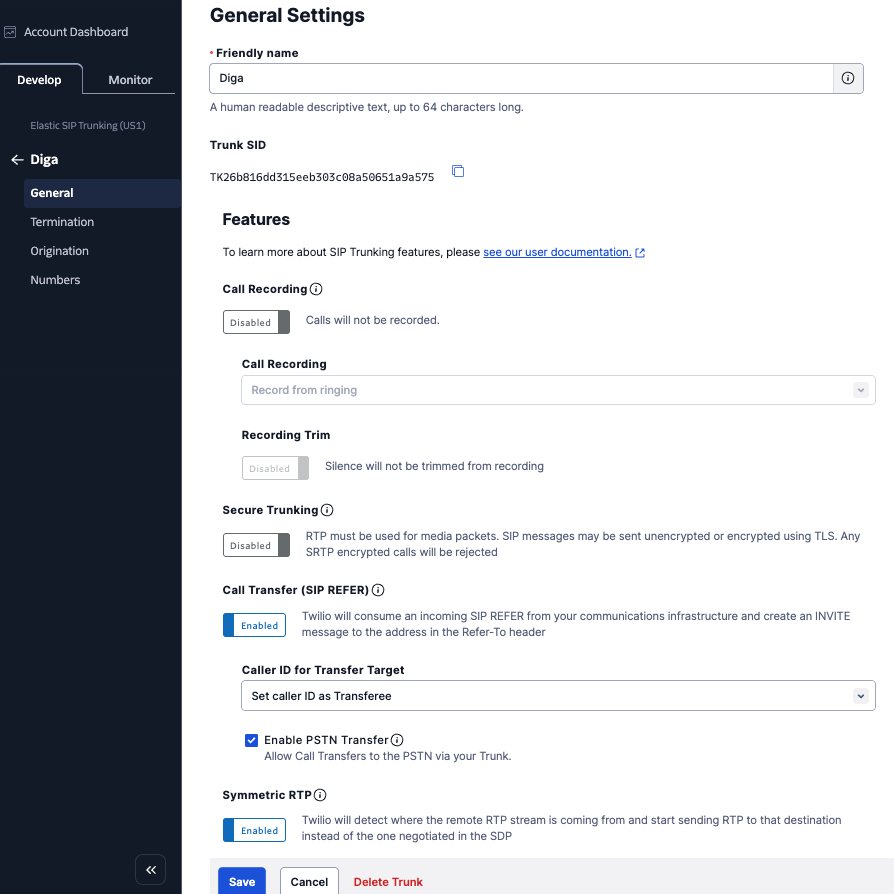Click the Cancel button

point(309,881)
